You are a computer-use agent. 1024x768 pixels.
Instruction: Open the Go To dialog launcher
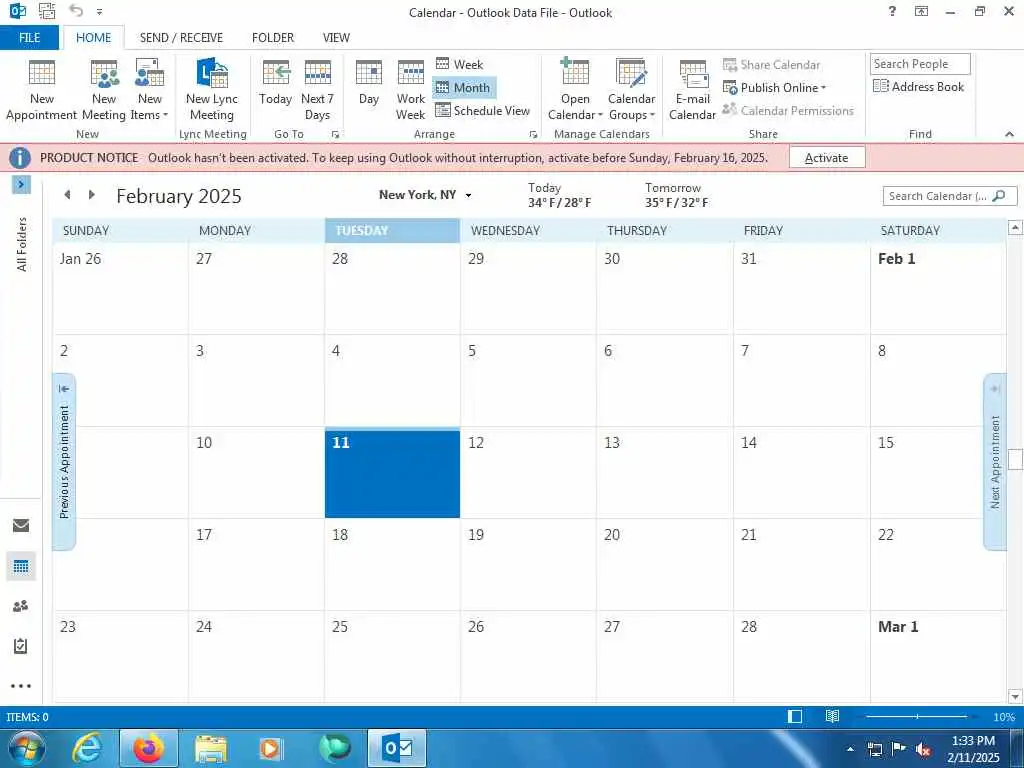[335, 135]
